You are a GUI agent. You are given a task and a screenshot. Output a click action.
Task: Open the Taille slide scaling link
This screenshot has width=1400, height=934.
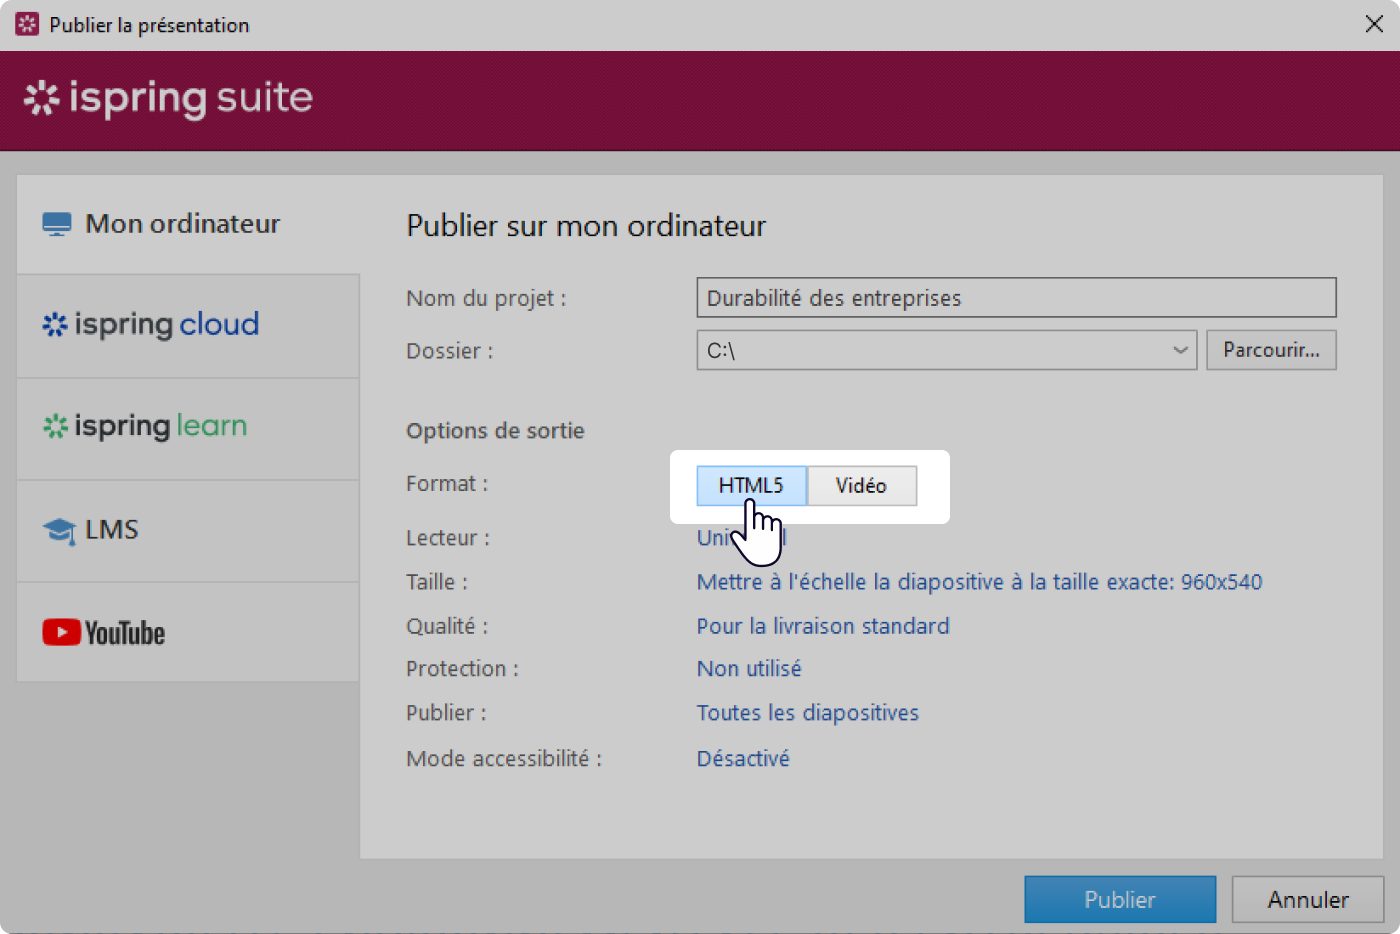[x=979, y=582]
